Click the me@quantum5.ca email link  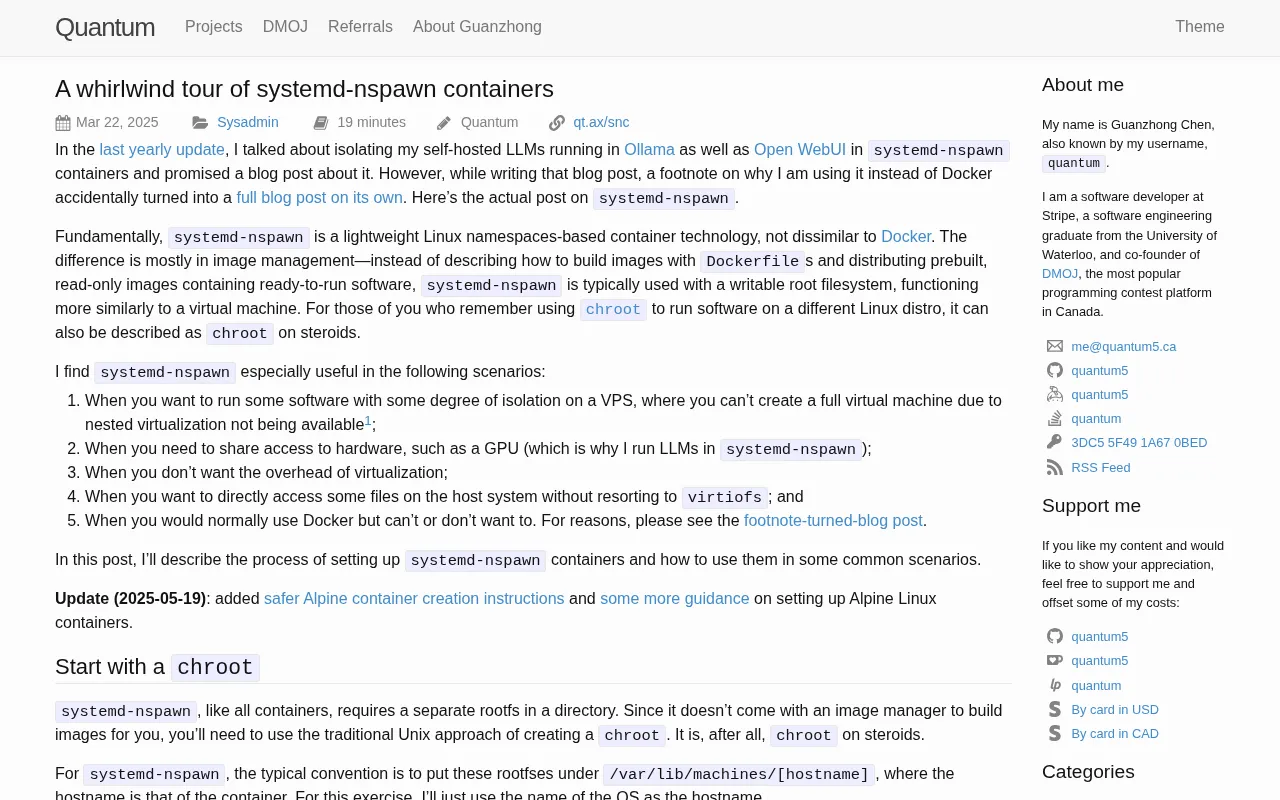coord(1123,346)
